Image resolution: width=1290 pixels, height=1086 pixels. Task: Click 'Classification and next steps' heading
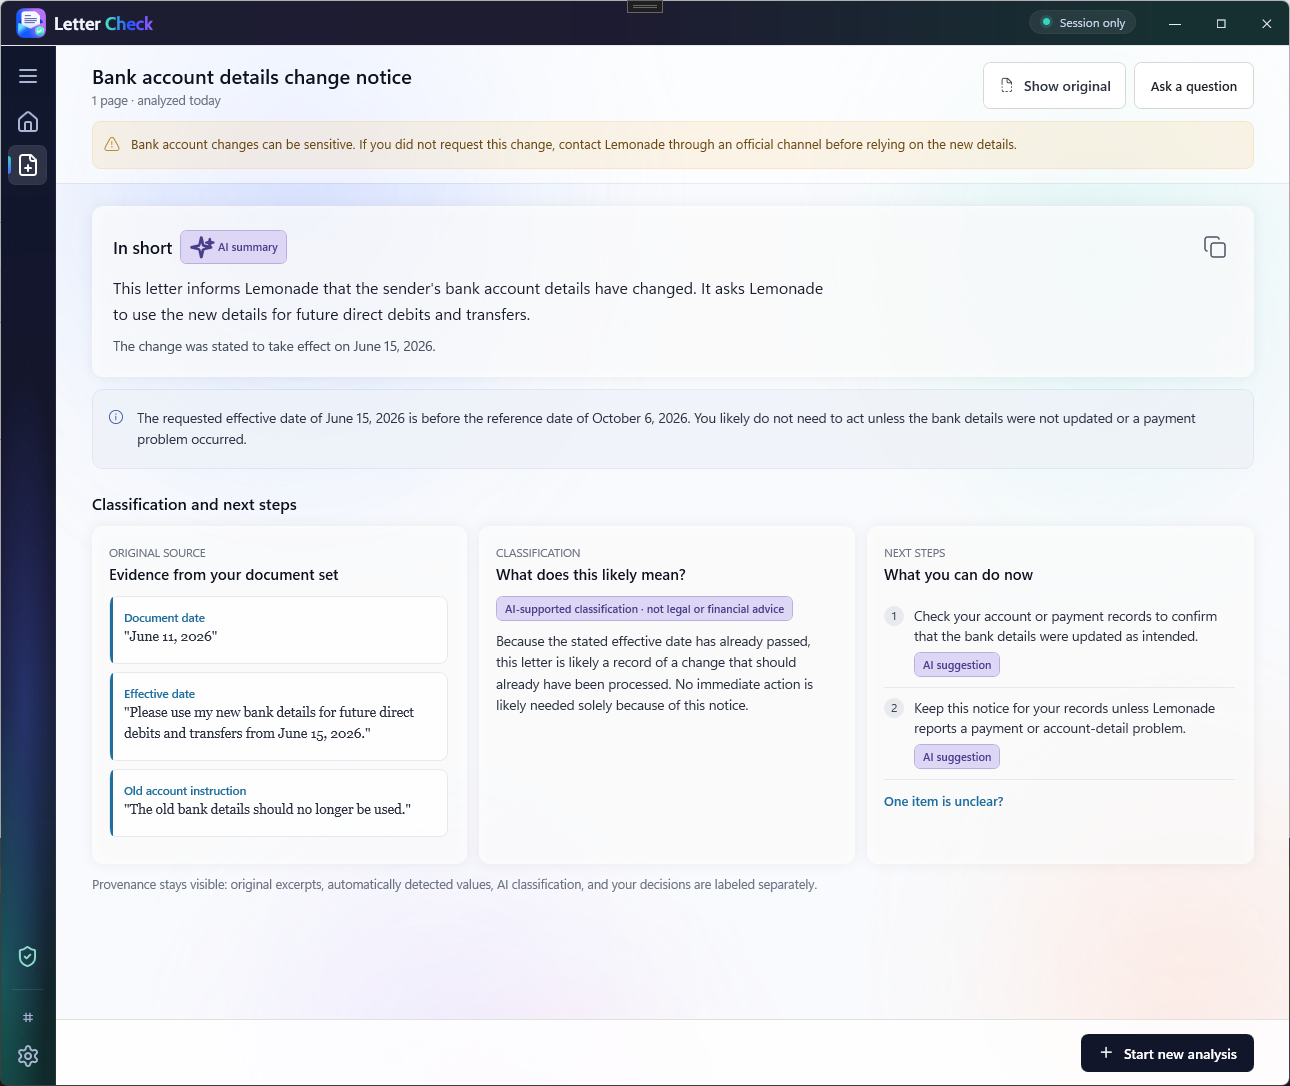point(194,505)
